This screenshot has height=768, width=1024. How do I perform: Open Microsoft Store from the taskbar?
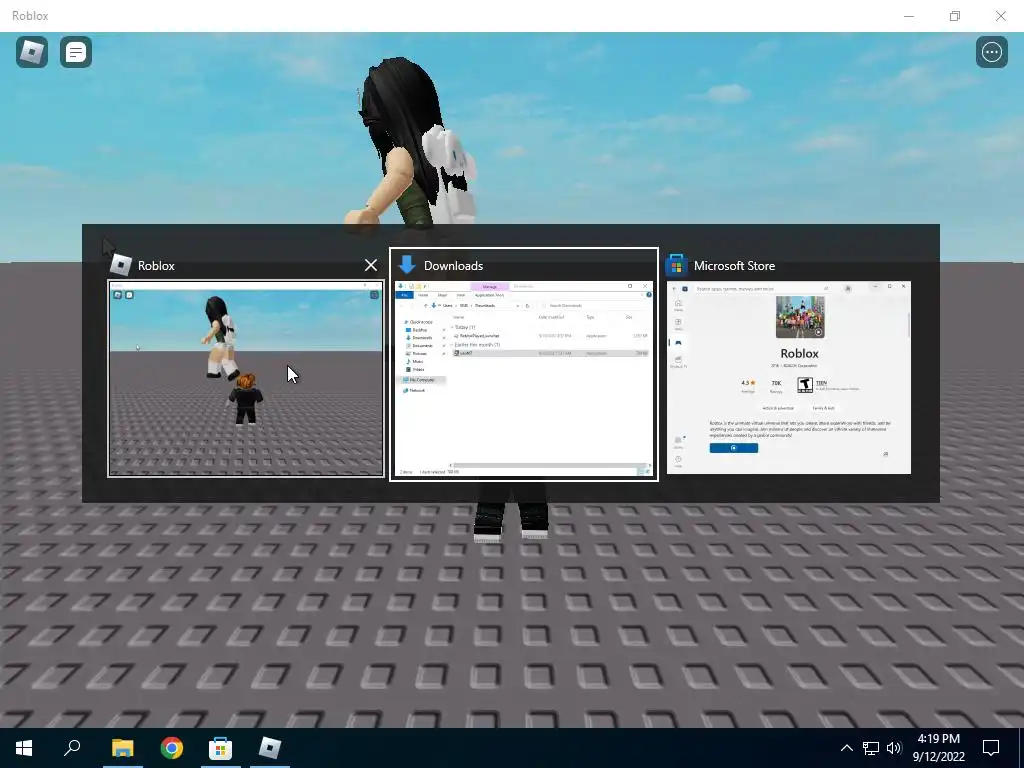pos(221,748)
